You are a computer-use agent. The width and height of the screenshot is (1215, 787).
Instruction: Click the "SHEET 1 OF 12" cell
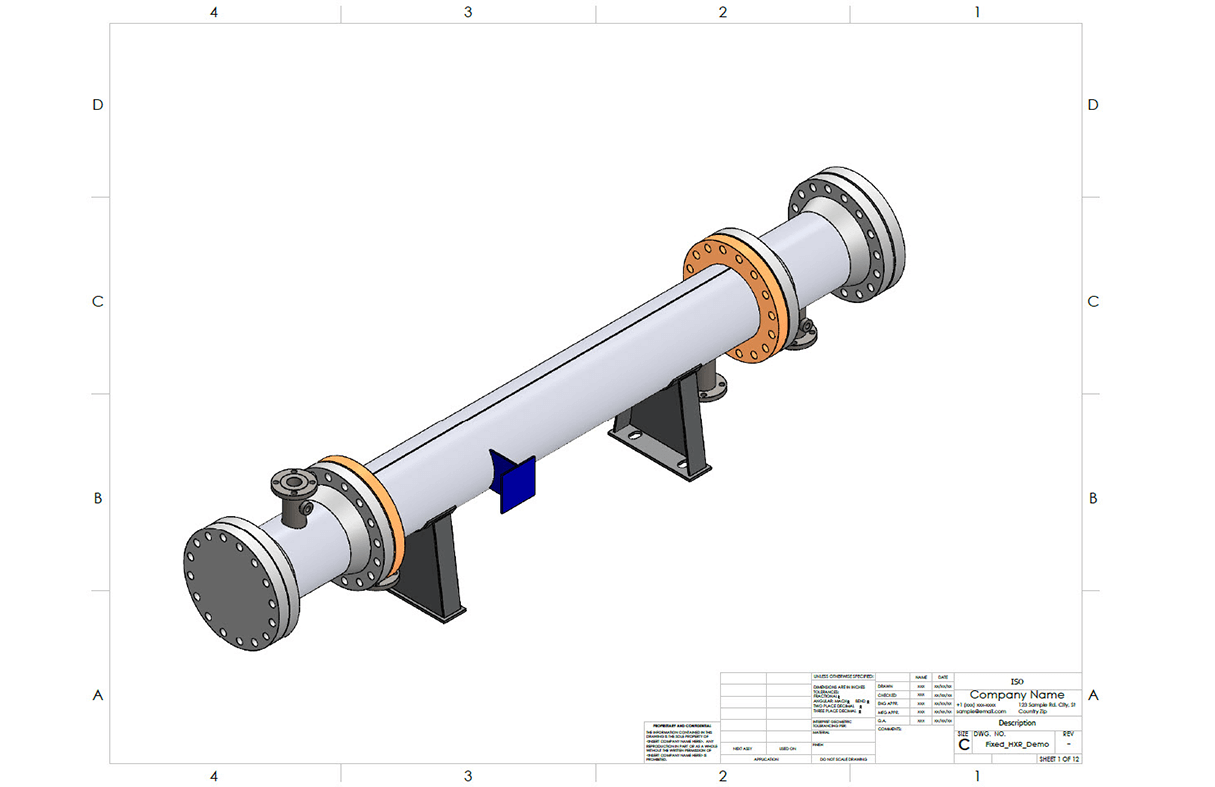pos(1059,759)
